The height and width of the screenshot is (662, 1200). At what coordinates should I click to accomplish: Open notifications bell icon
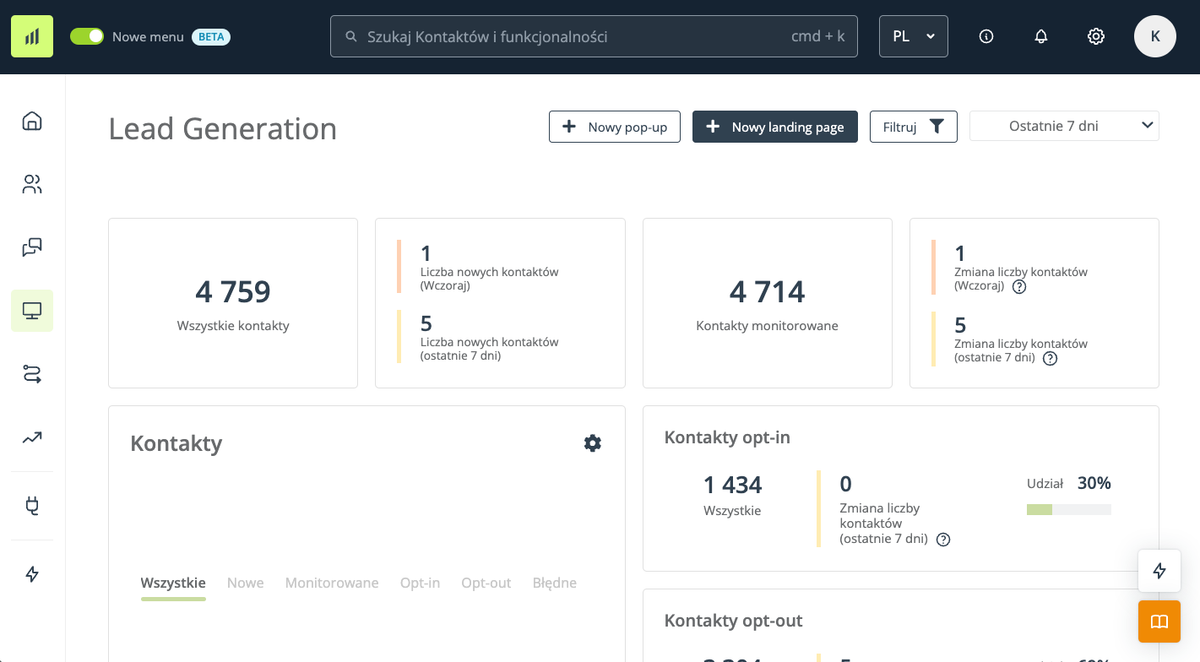tap(1041, 36)
